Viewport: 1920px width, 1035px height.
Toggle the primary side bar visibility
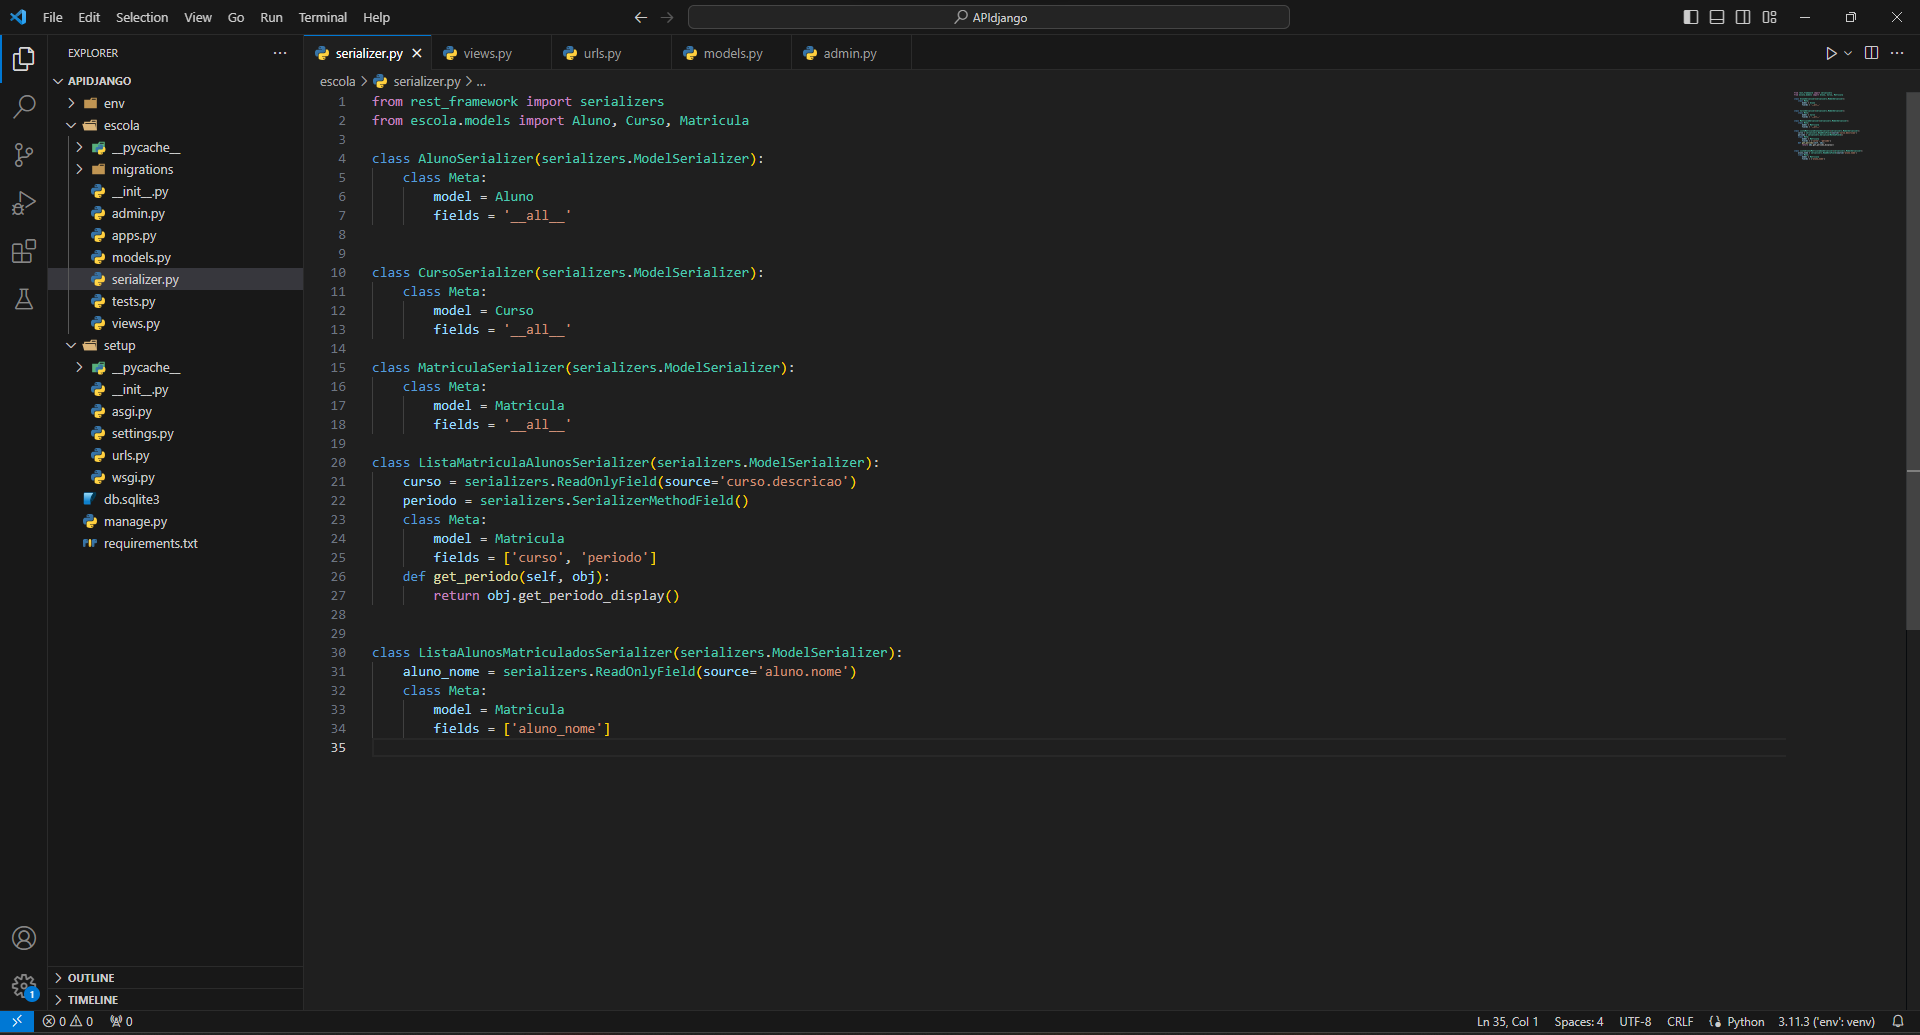pyautogui.click(x=1691, y=17)
